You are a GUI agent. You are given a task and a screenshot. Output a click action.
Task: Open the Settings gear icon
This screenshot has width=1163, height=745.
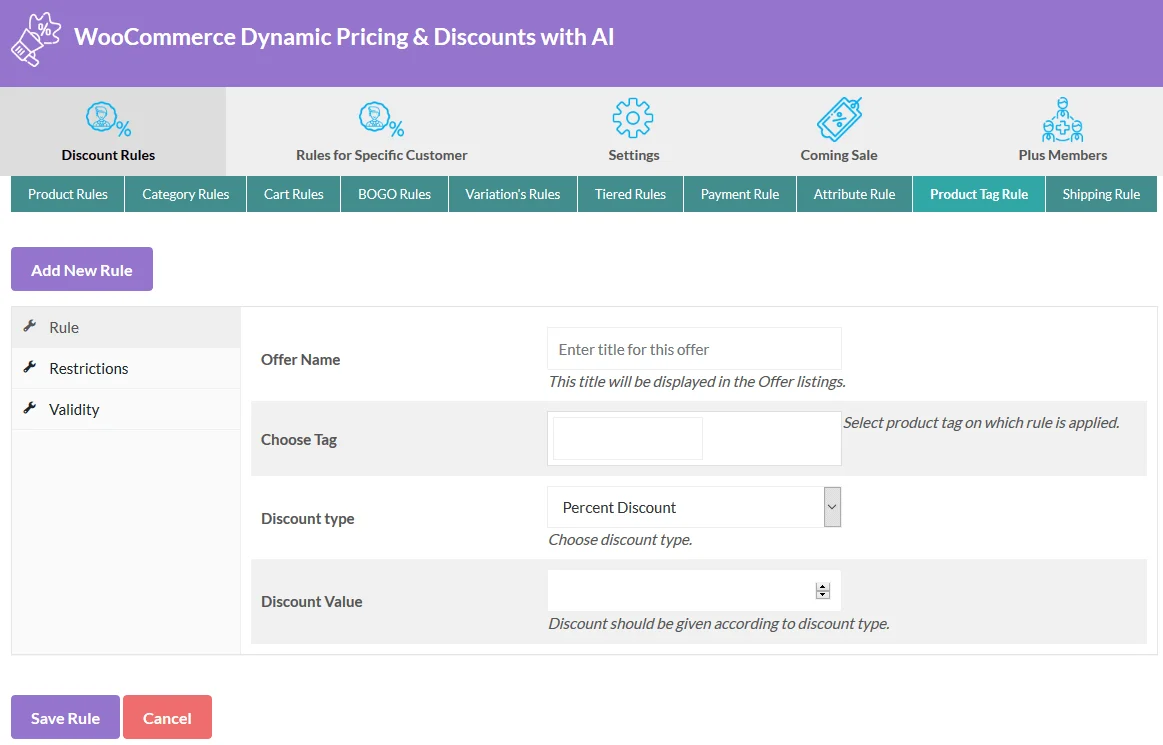[633, 118]
